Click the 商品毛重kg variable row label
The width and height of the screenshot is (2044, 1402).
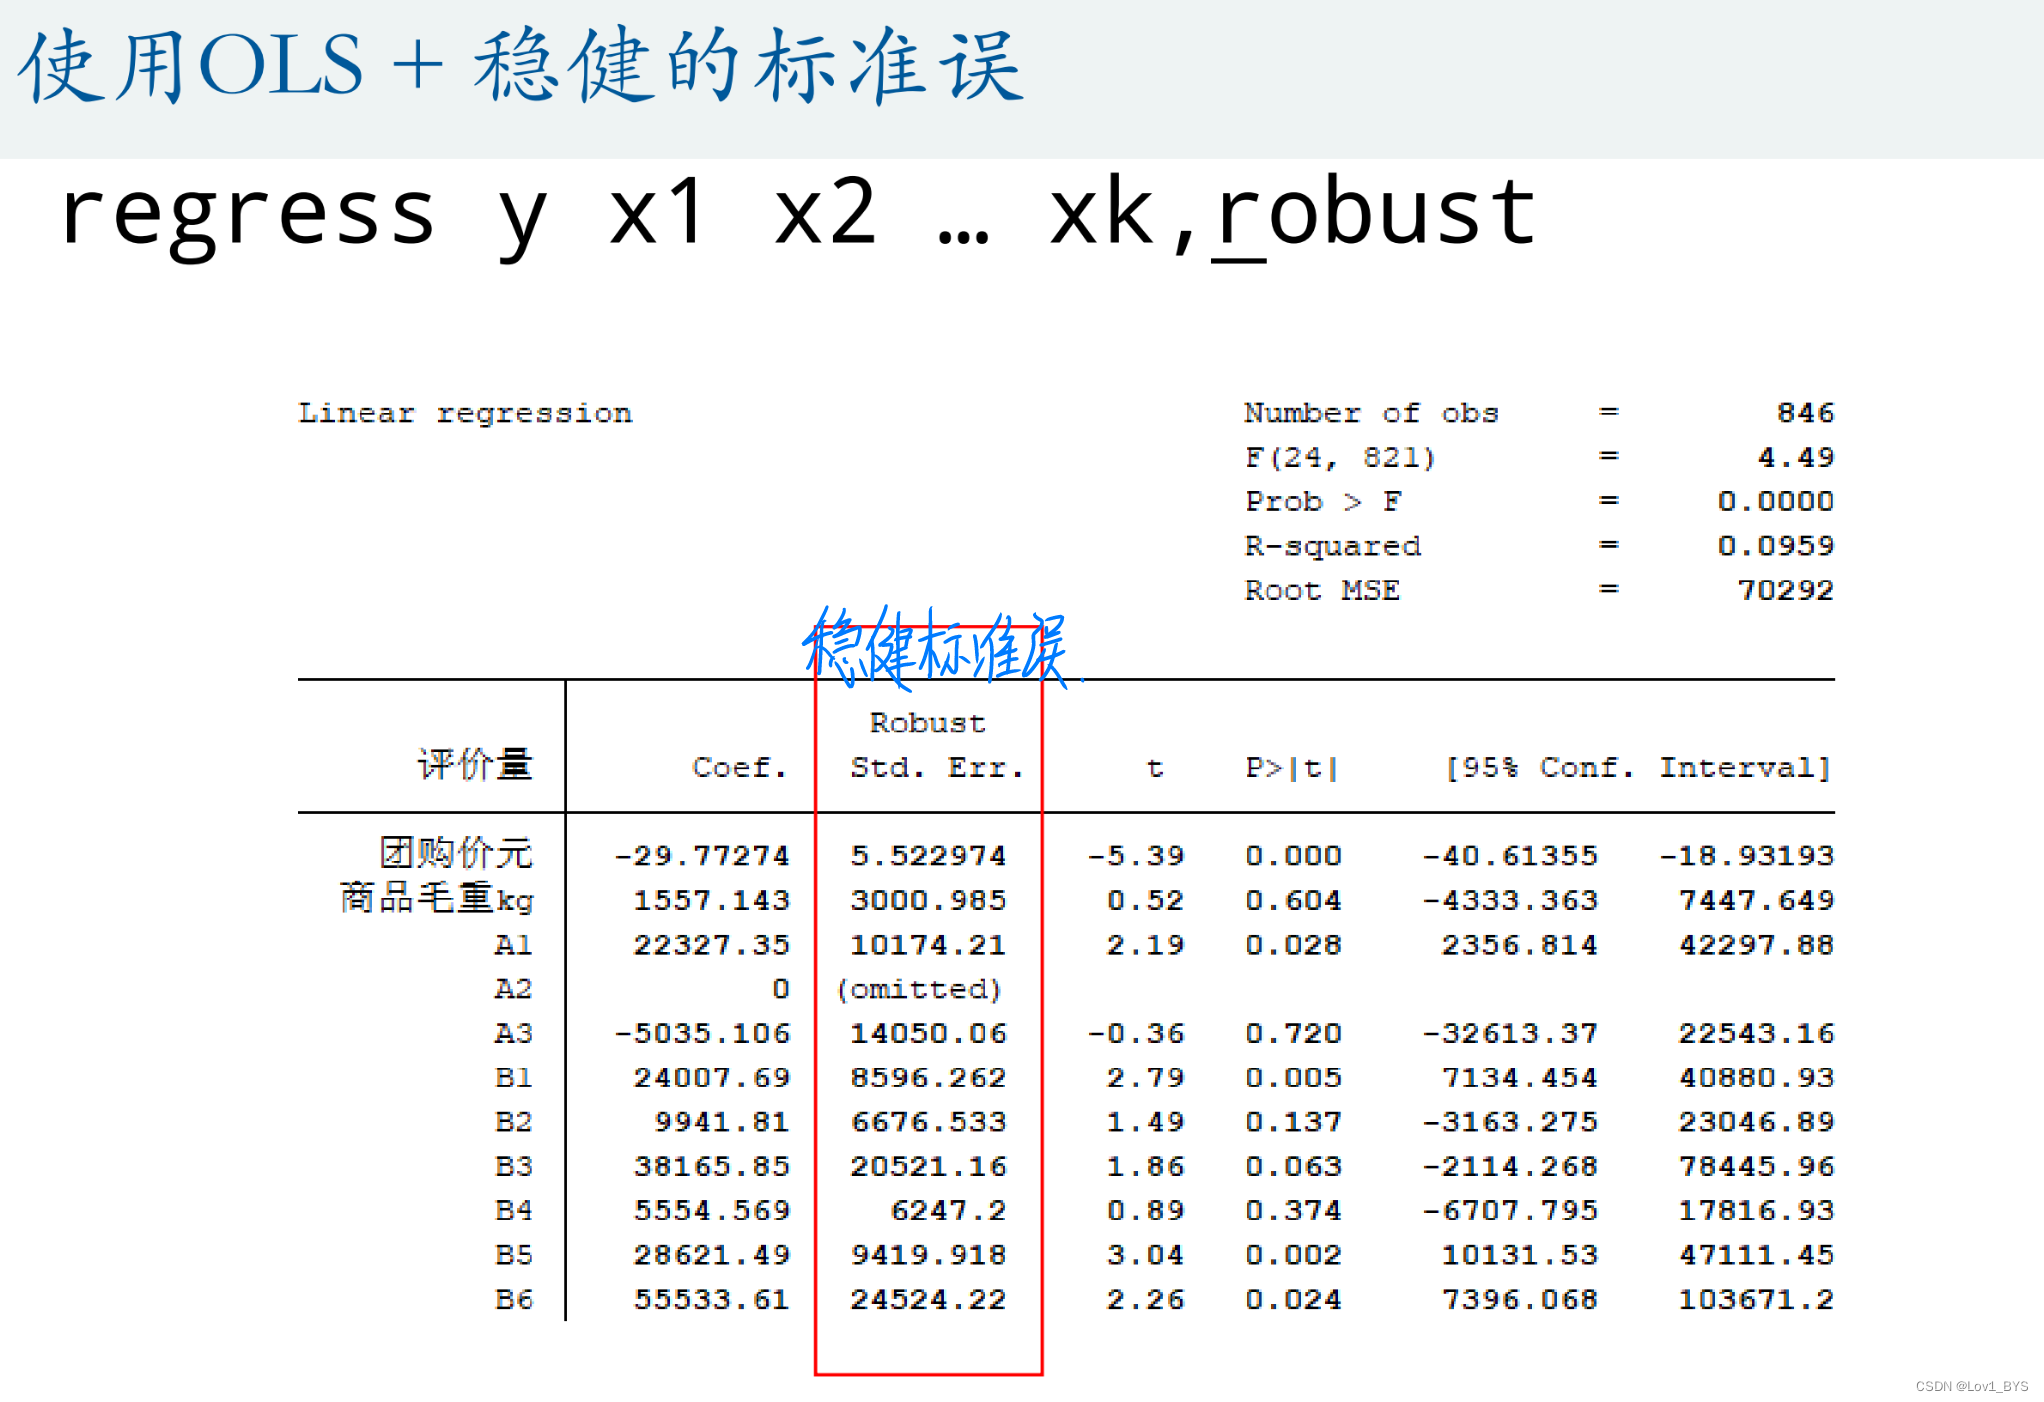tap(436, 899)
